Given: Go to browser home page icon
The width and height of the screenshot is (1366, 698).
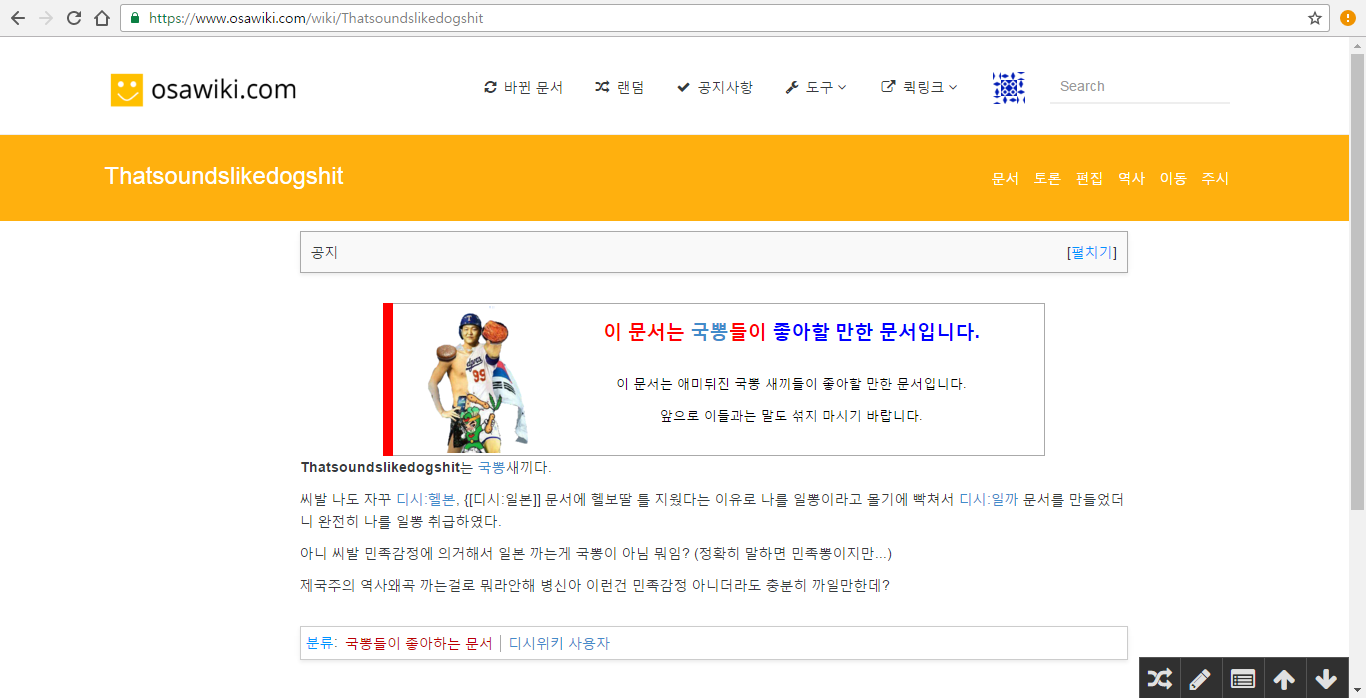Looking at the screenshot, I should coord(101,18).
